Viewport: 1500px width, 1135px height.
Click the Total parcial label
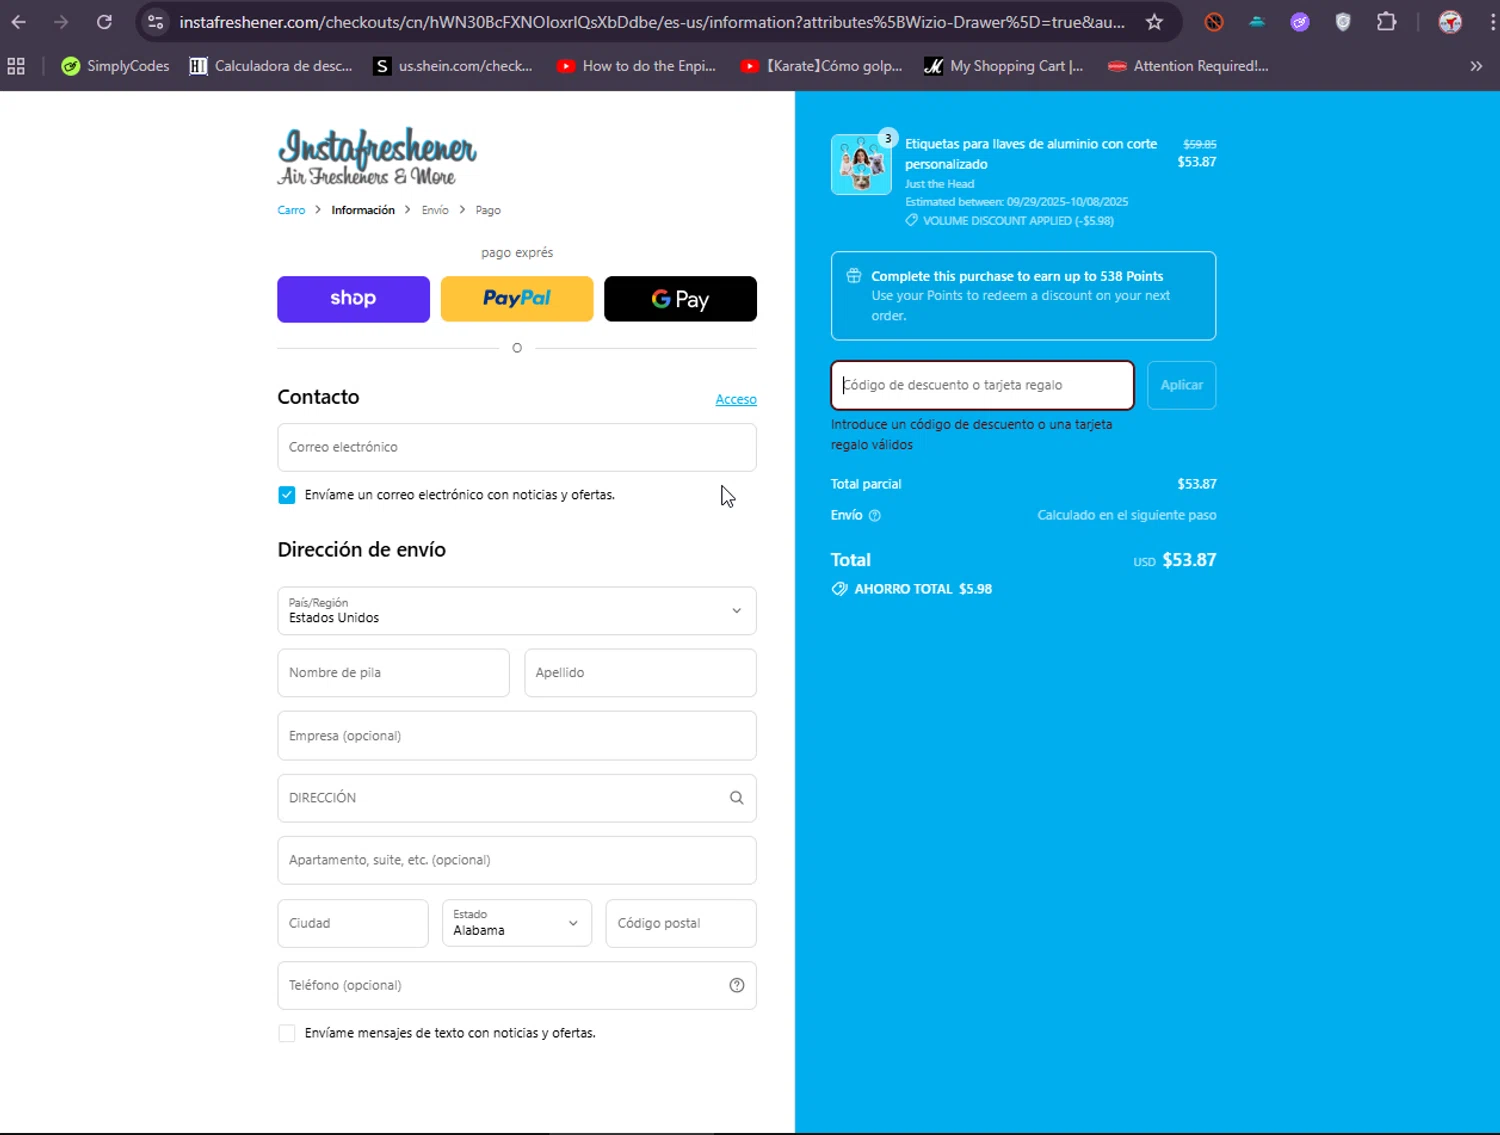pos(866,484)
